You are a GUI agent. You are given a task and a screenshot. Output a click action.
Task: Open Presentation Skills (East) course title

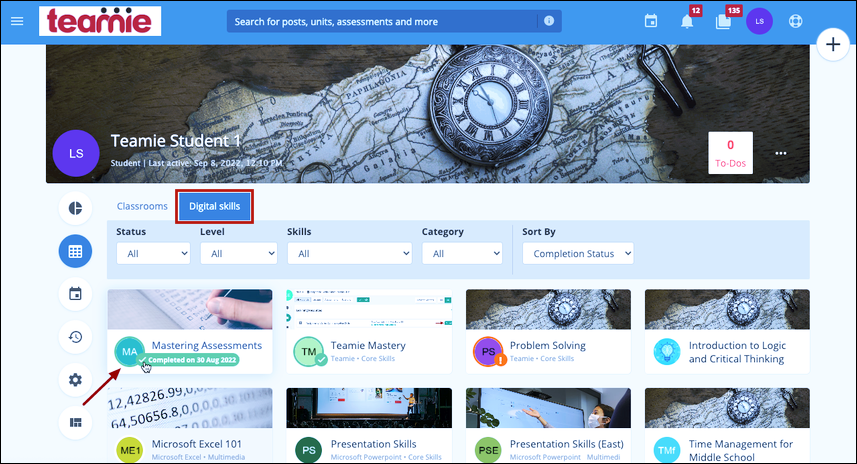(566, 444)
